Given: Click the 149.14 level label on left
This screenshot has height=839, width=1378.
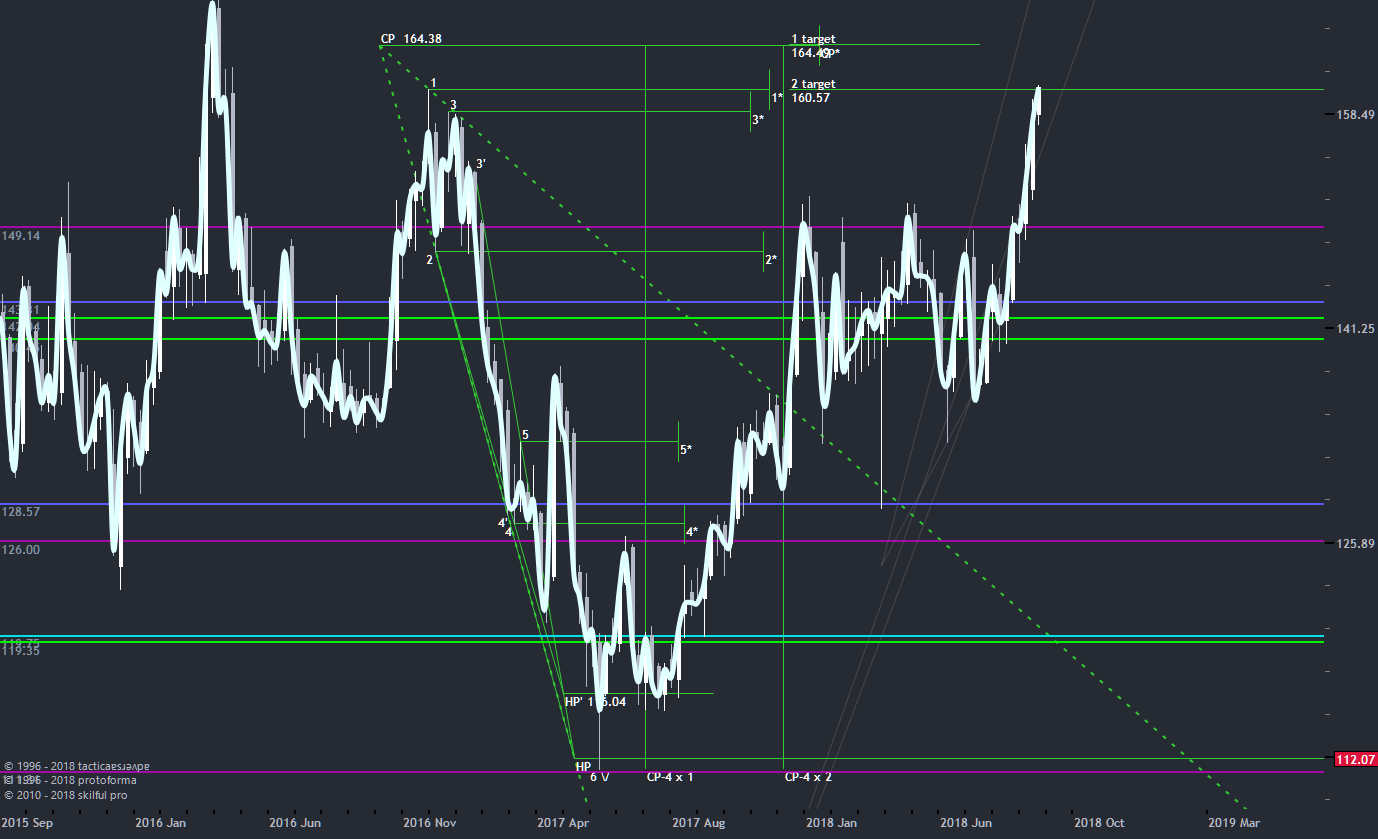Looking at the screenshot, I should click(x=21, y=237).
